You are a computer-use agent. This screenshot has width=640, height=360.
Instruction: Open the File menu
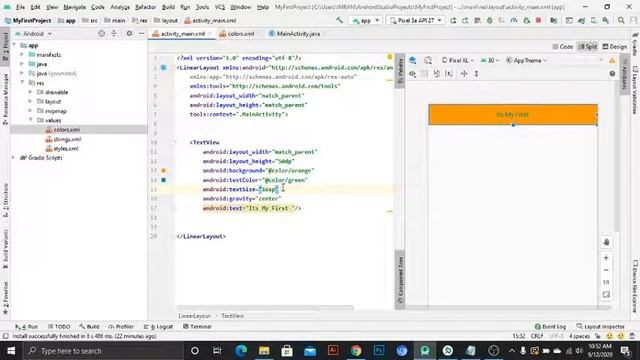point(20,7)
